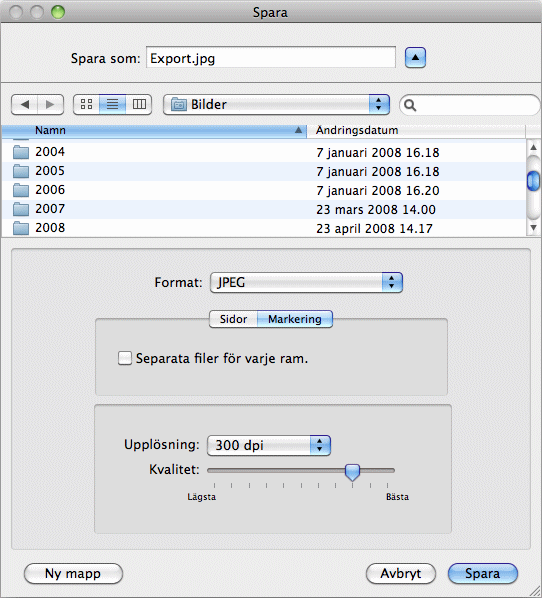
Task: Enable Separata filer för varje ram checkbox
Action: pyautogui.click(x=125, y=358)
